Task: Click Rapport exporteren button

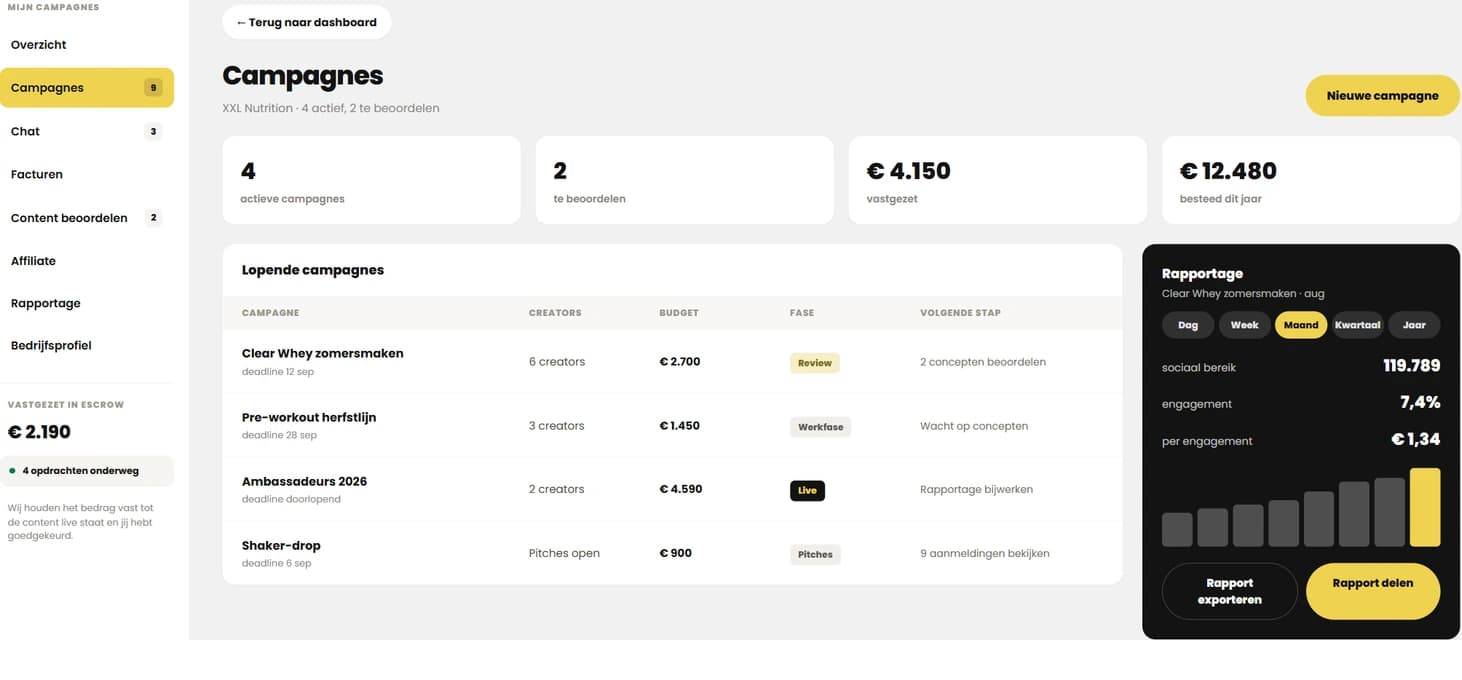Action: (x=1229, y=591)
